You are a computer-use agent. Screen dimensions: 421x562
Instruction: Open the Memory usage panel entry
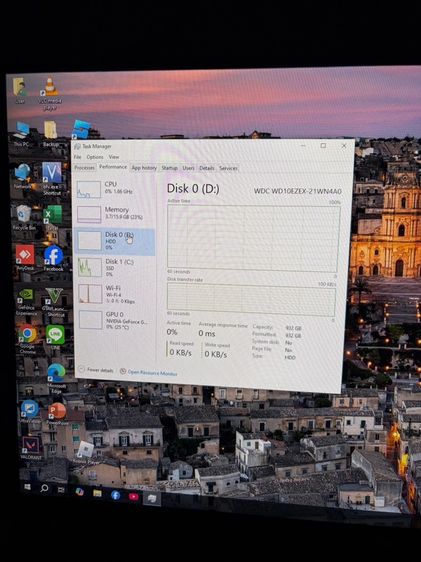tap(115, 214)
